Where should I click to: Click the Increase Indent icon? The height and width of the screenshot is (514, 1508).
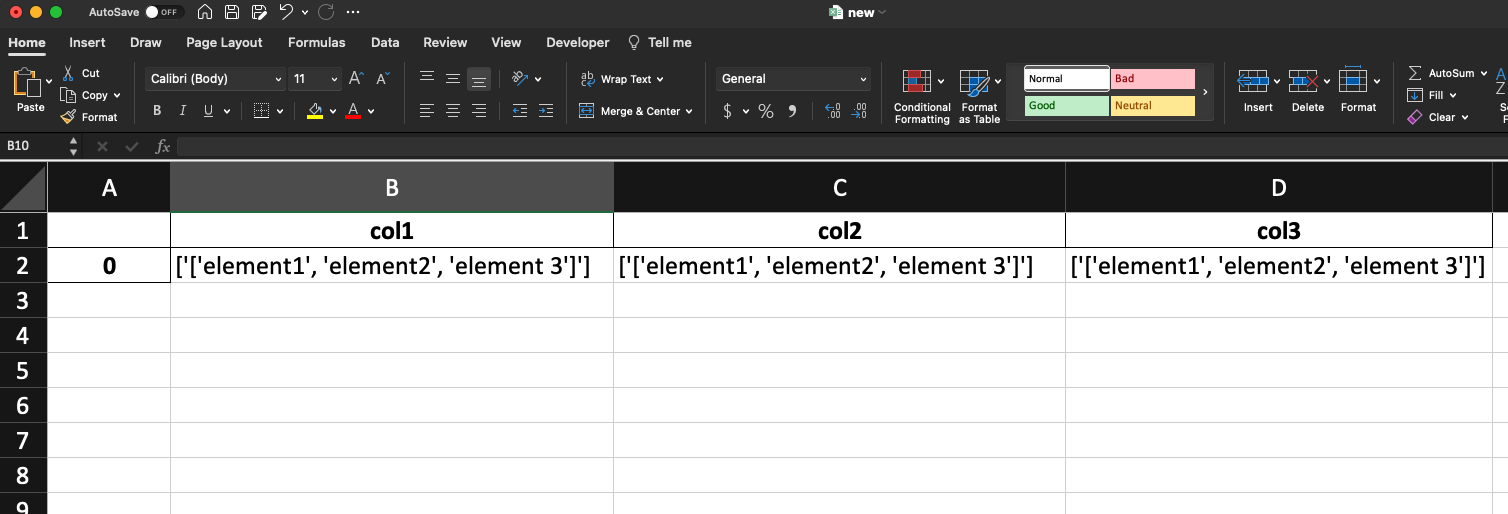[545, 111]
